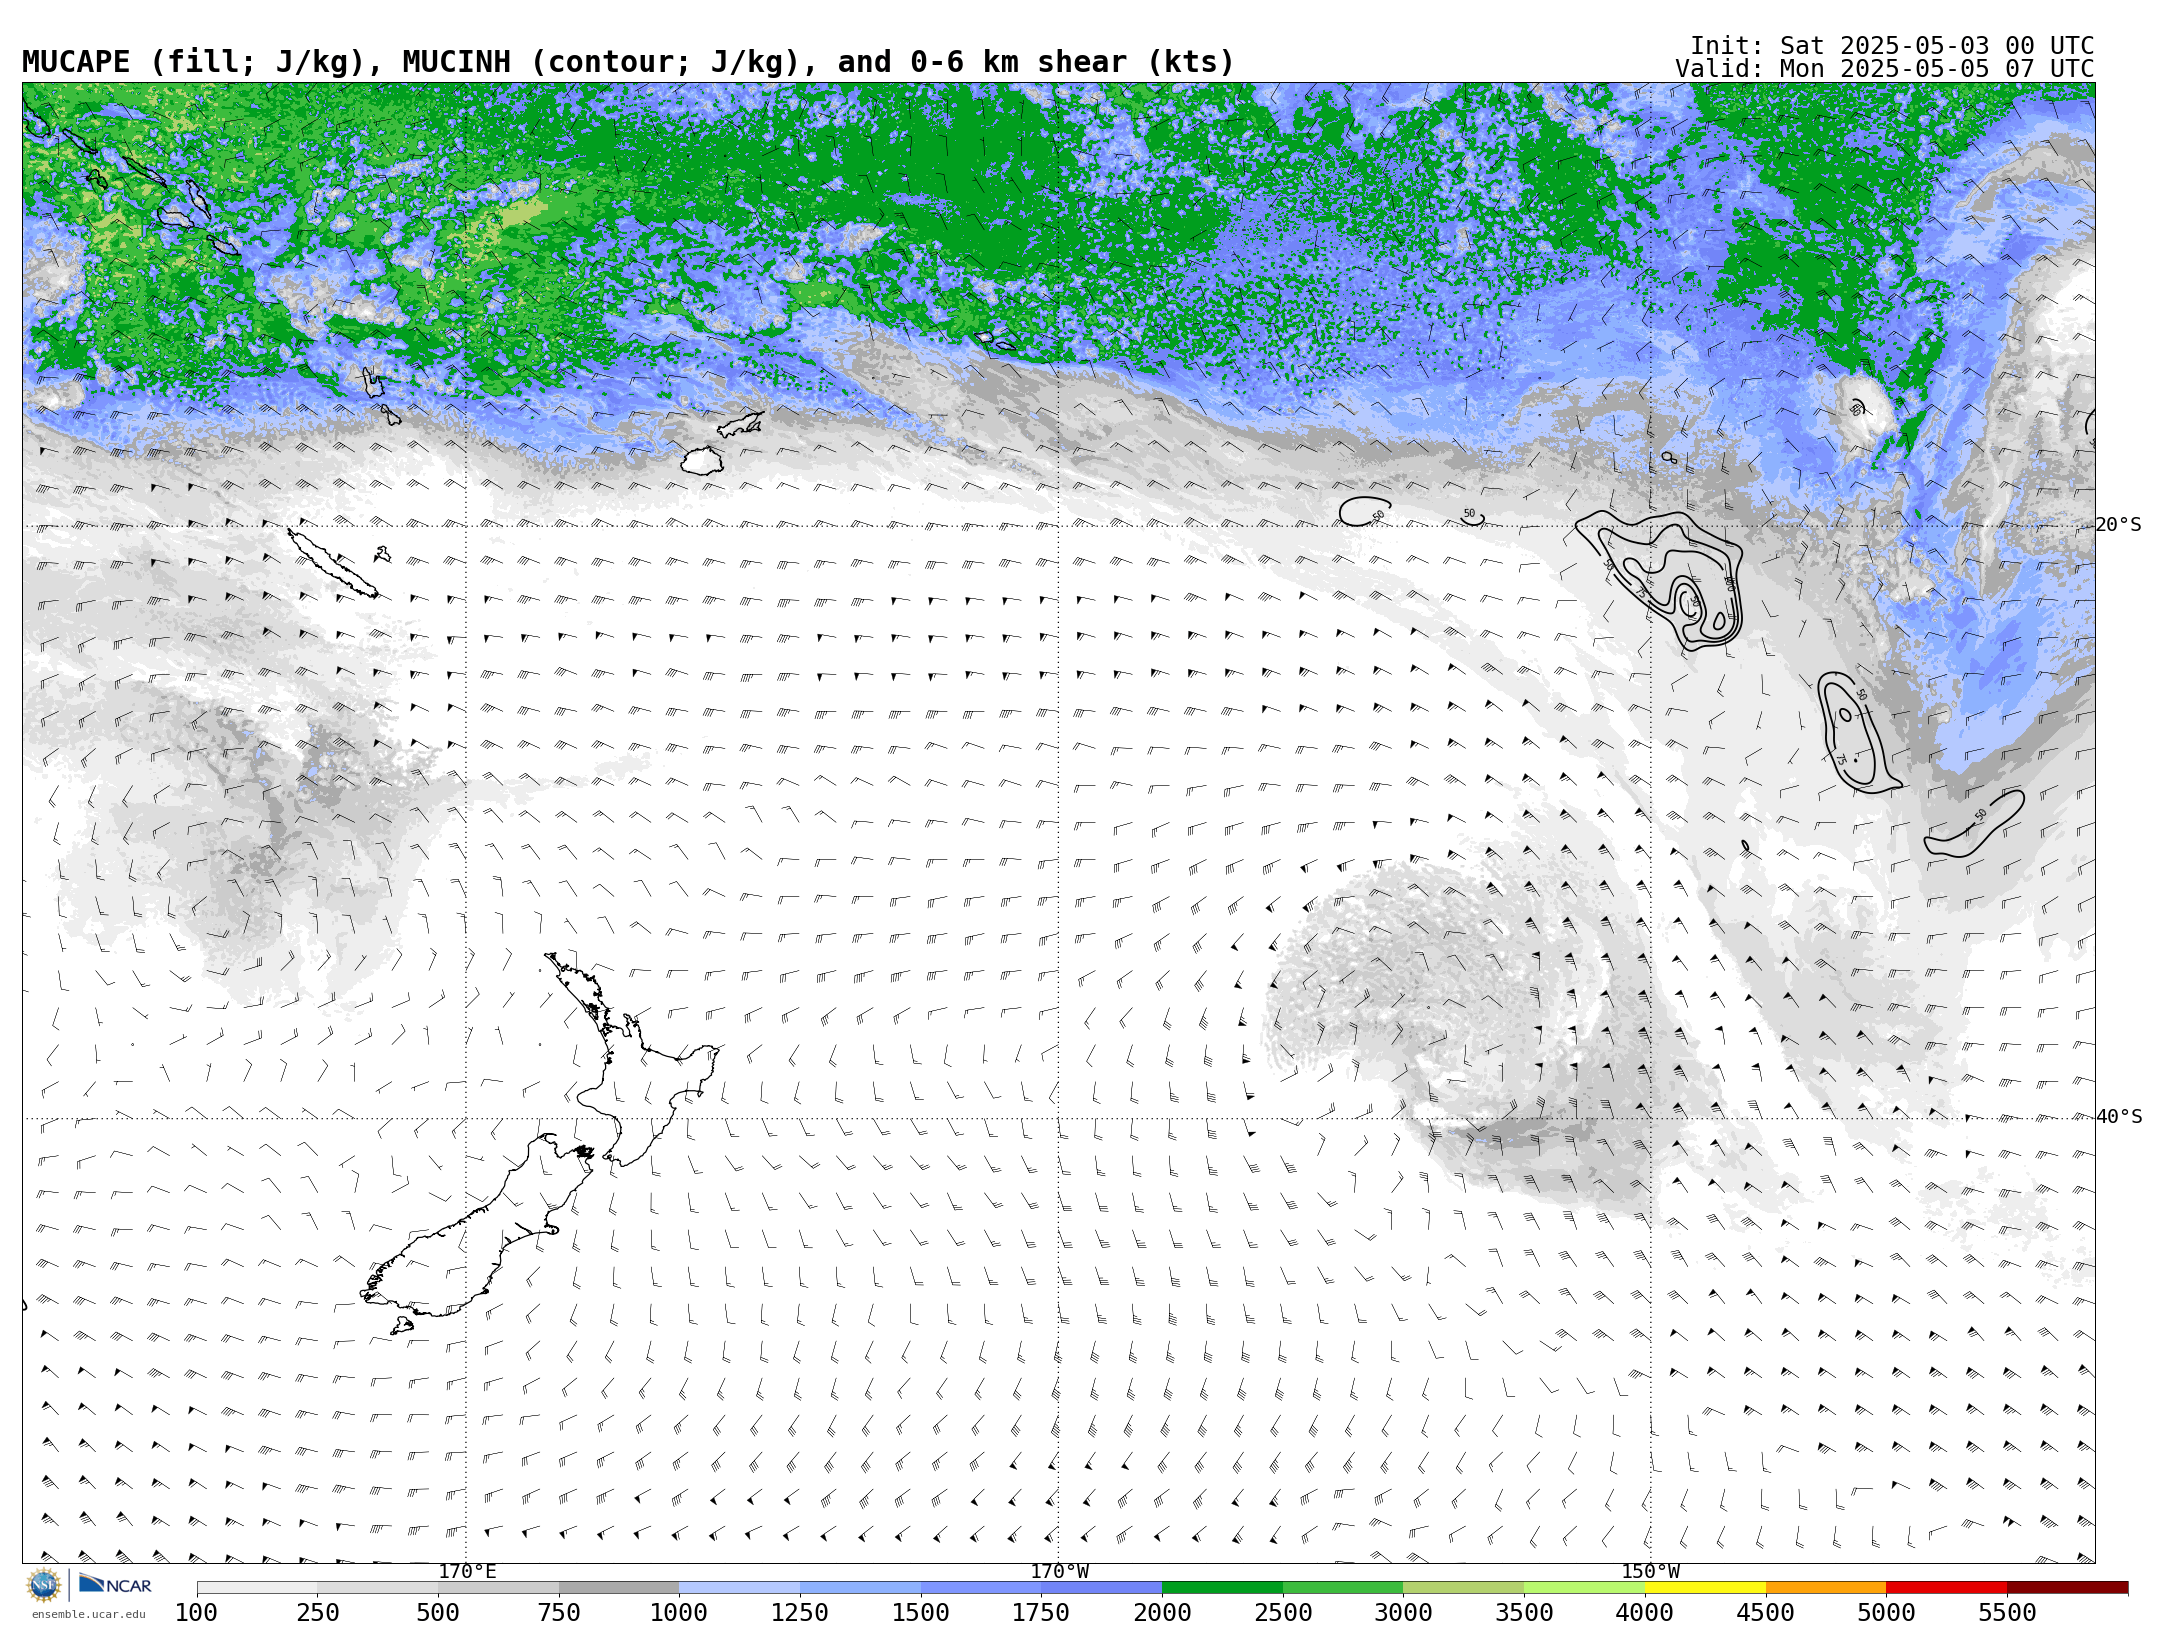Click the Stewart Island outline south of New Zealand

(402, 1326)
